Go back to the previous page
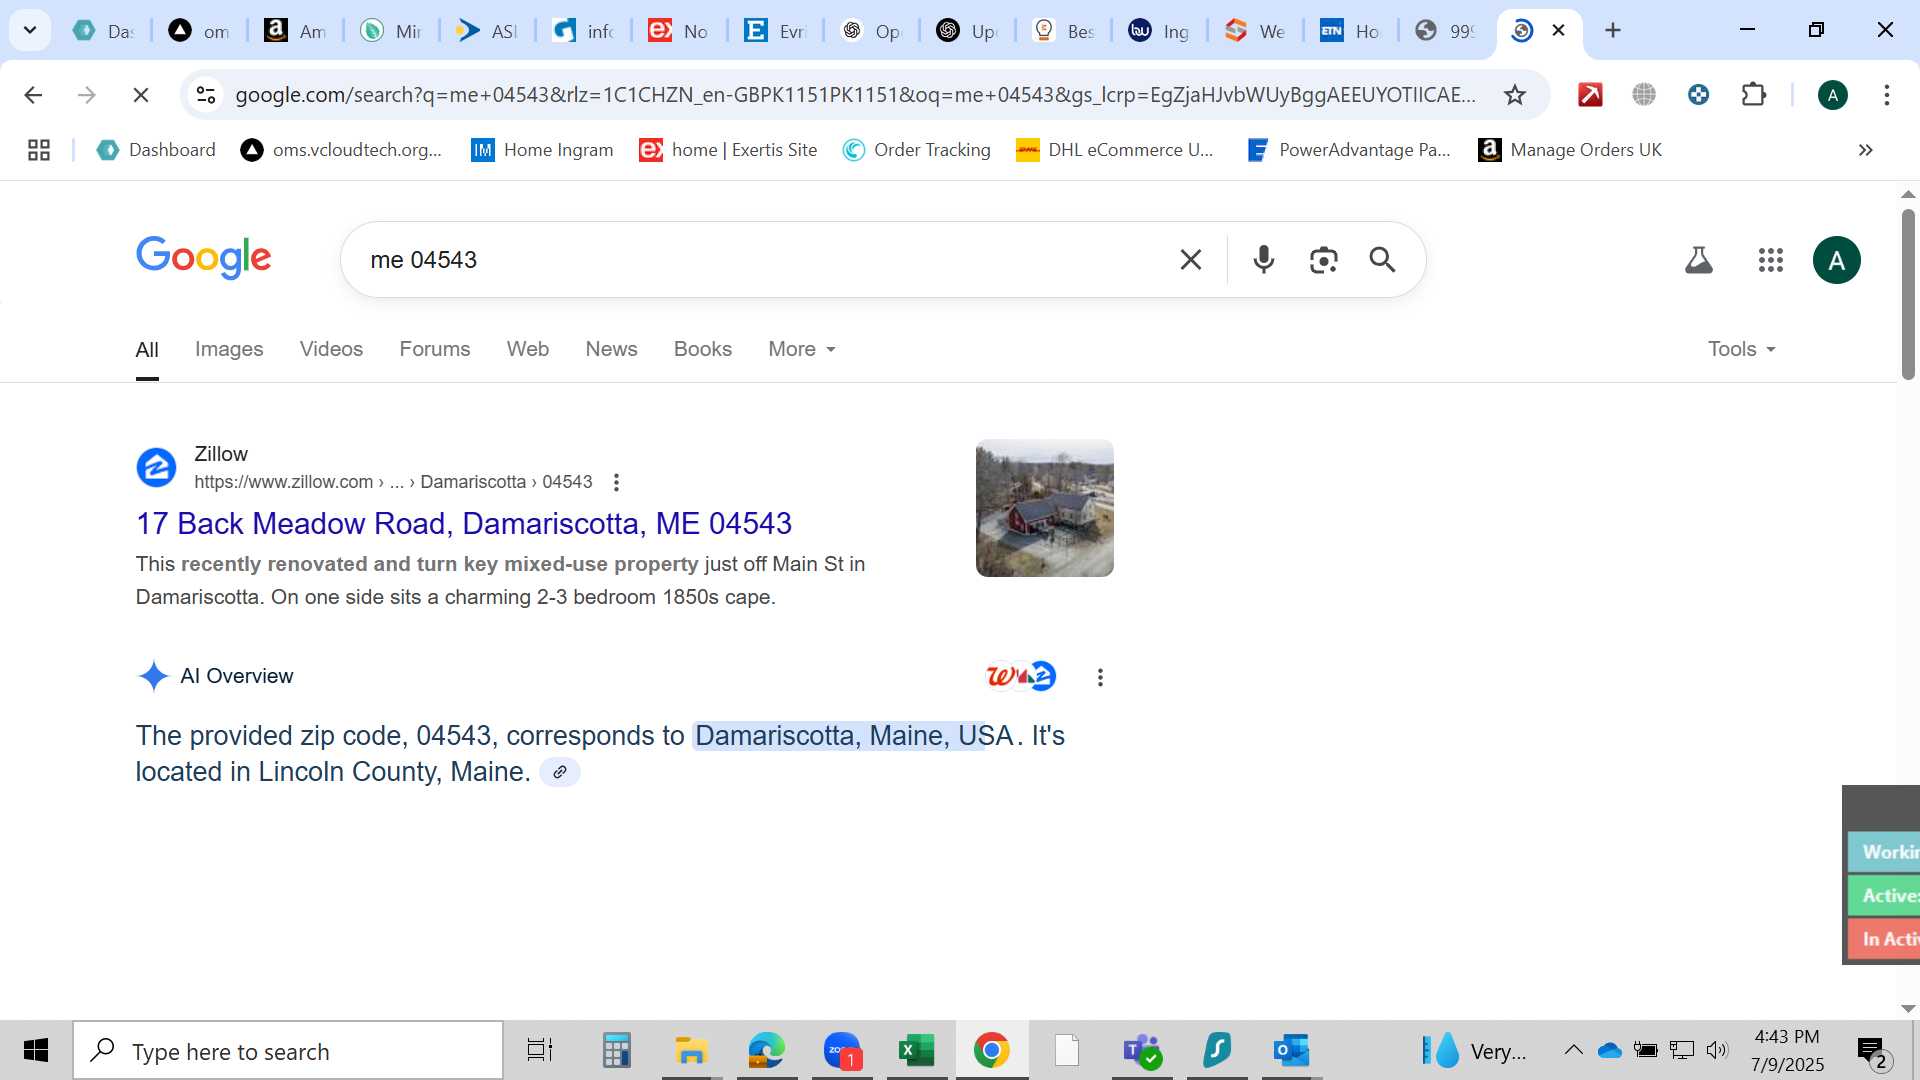Image resolution: width=1920 pixels, height=1080 pixels. tap(33, 95)
